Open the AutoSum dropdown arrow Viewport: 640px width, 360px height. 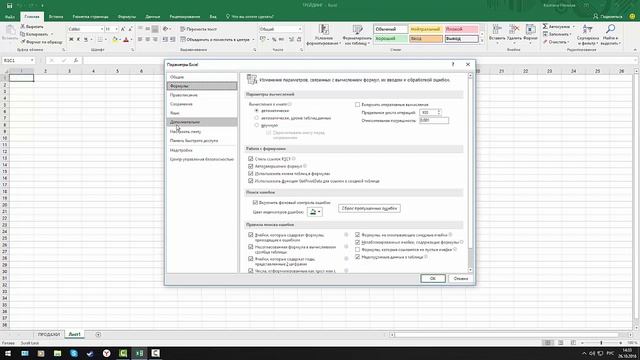coord(573,27)
